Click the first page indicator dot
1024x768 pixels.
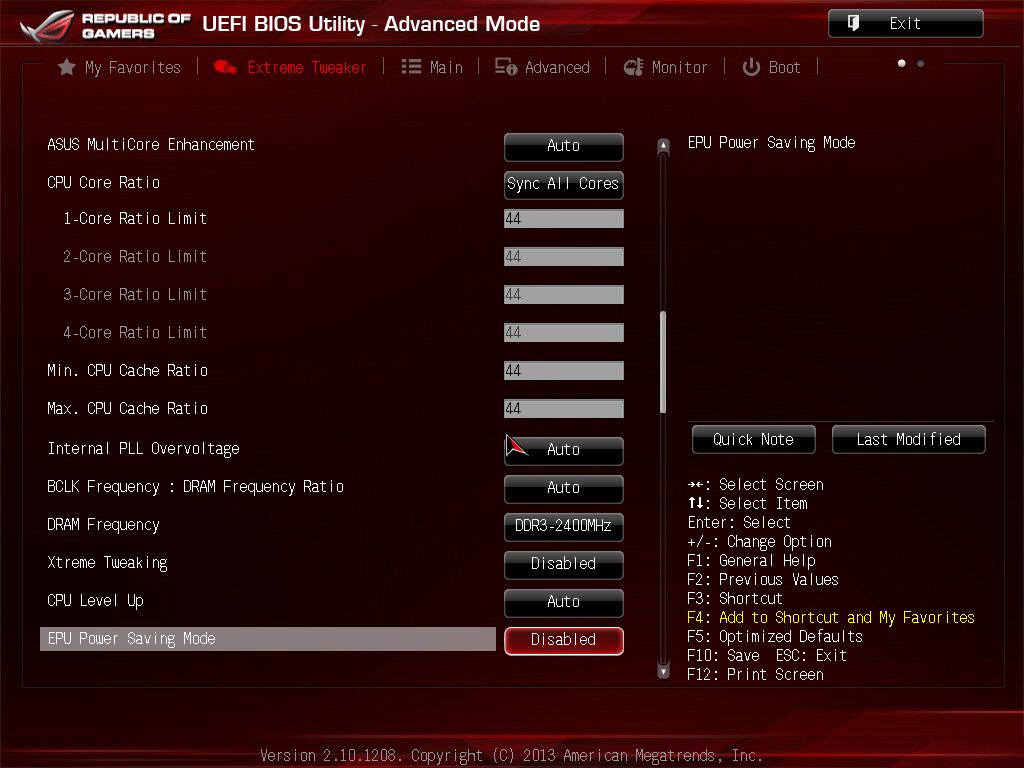(x=901, y=63)
